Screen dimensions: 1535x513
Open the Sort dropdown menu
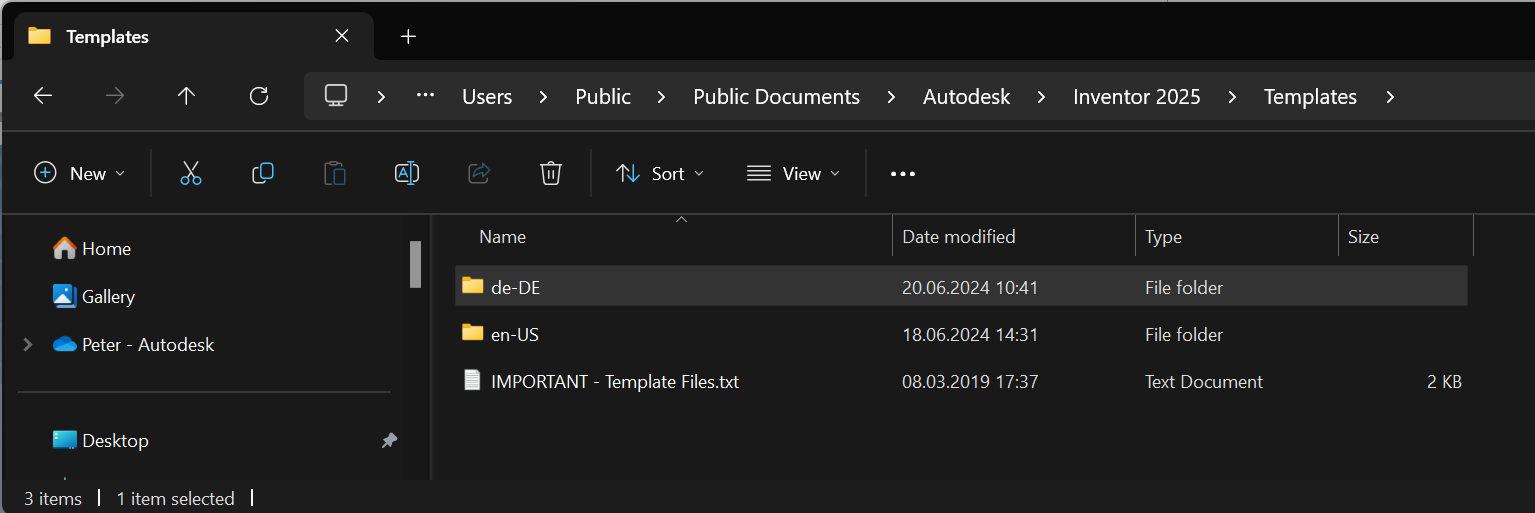(x=660, y=174)
